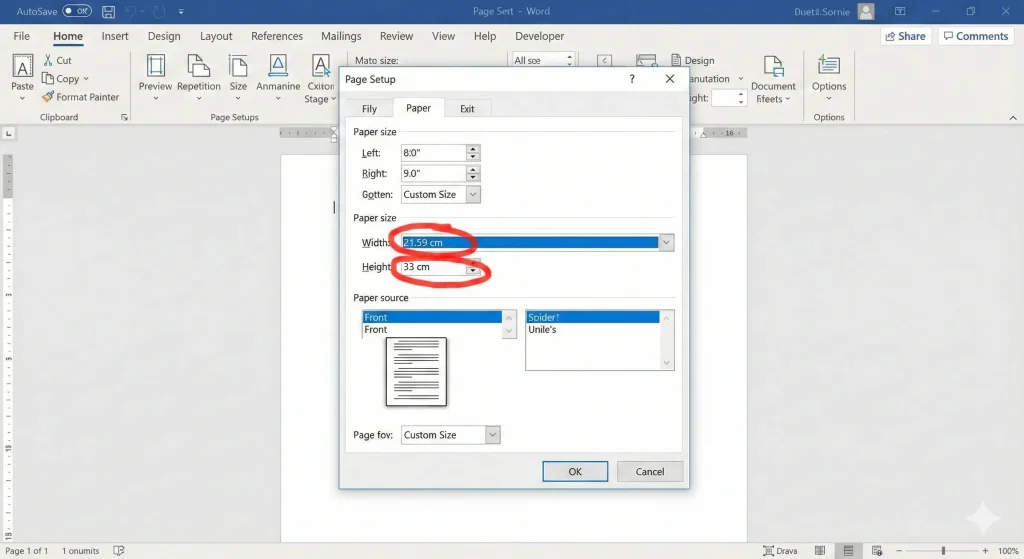
Task: Select the second Front list entry
Action: 432,329
